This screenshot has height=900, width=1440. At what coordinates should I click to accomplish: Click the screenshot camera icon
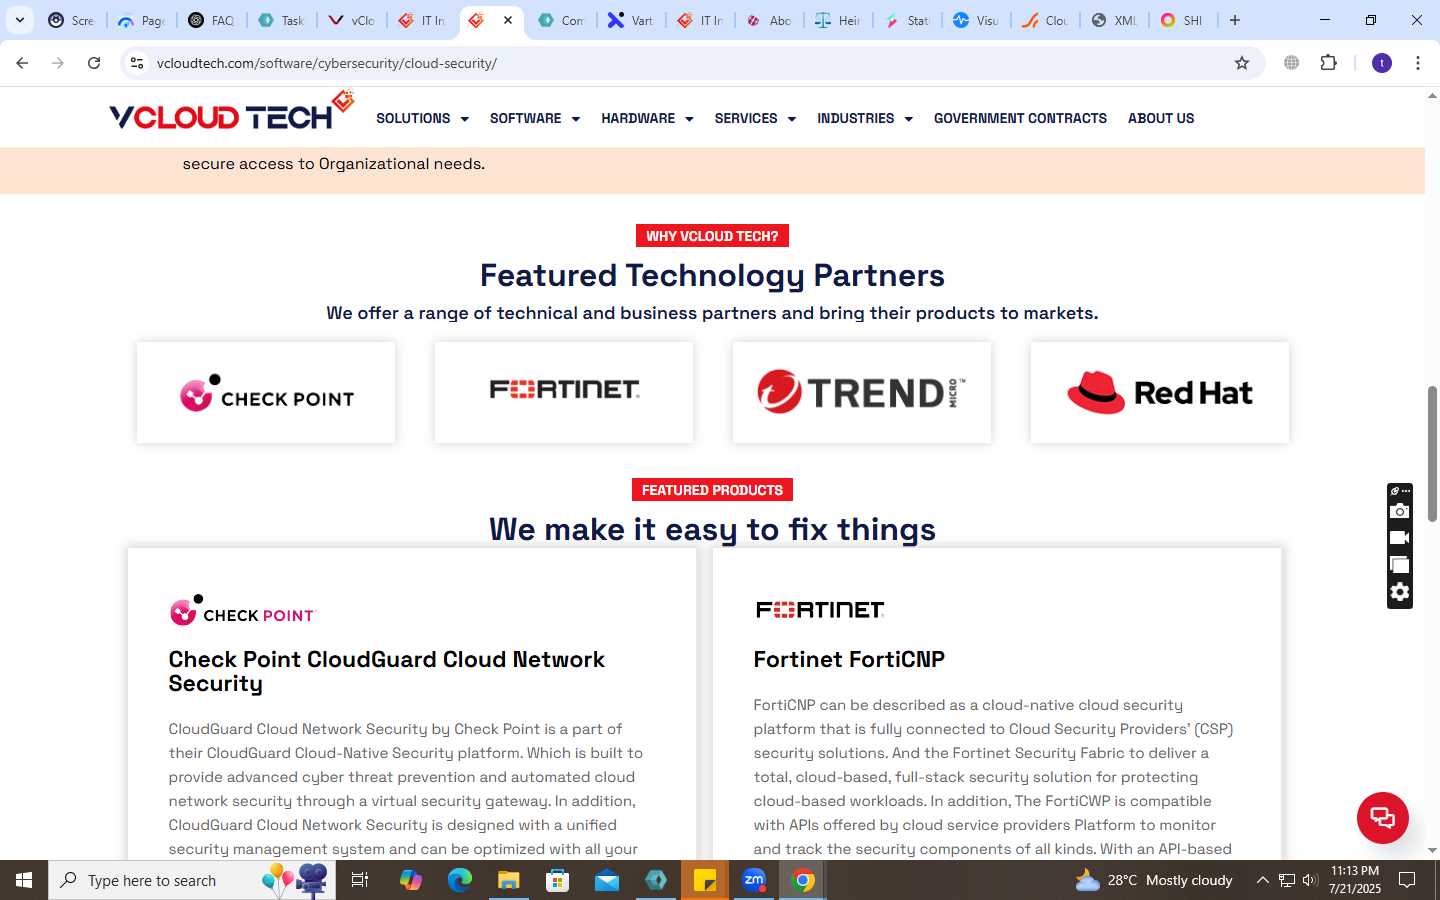coord(1400,511)
